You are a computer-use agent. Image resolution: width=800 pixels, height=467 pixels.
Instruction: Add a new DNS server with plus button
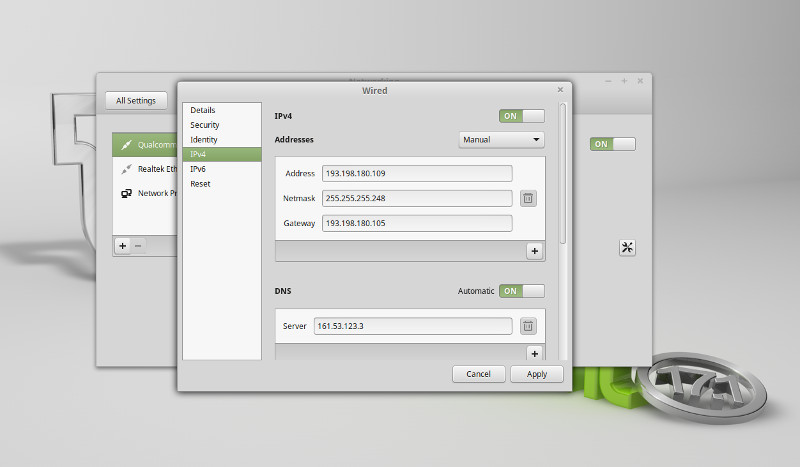(534, 353)
